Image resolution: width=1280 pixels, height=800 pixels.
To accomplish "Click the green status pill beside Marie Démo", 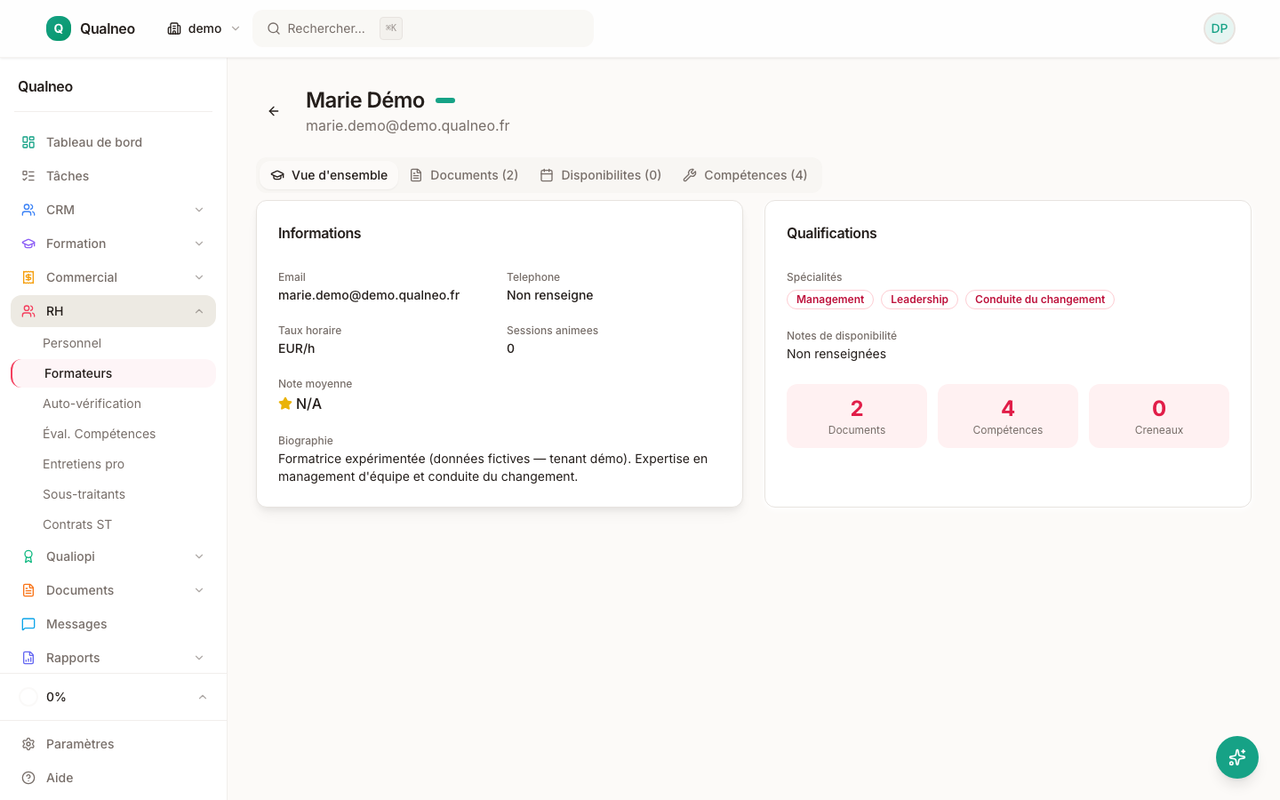I will click(445, 100).
